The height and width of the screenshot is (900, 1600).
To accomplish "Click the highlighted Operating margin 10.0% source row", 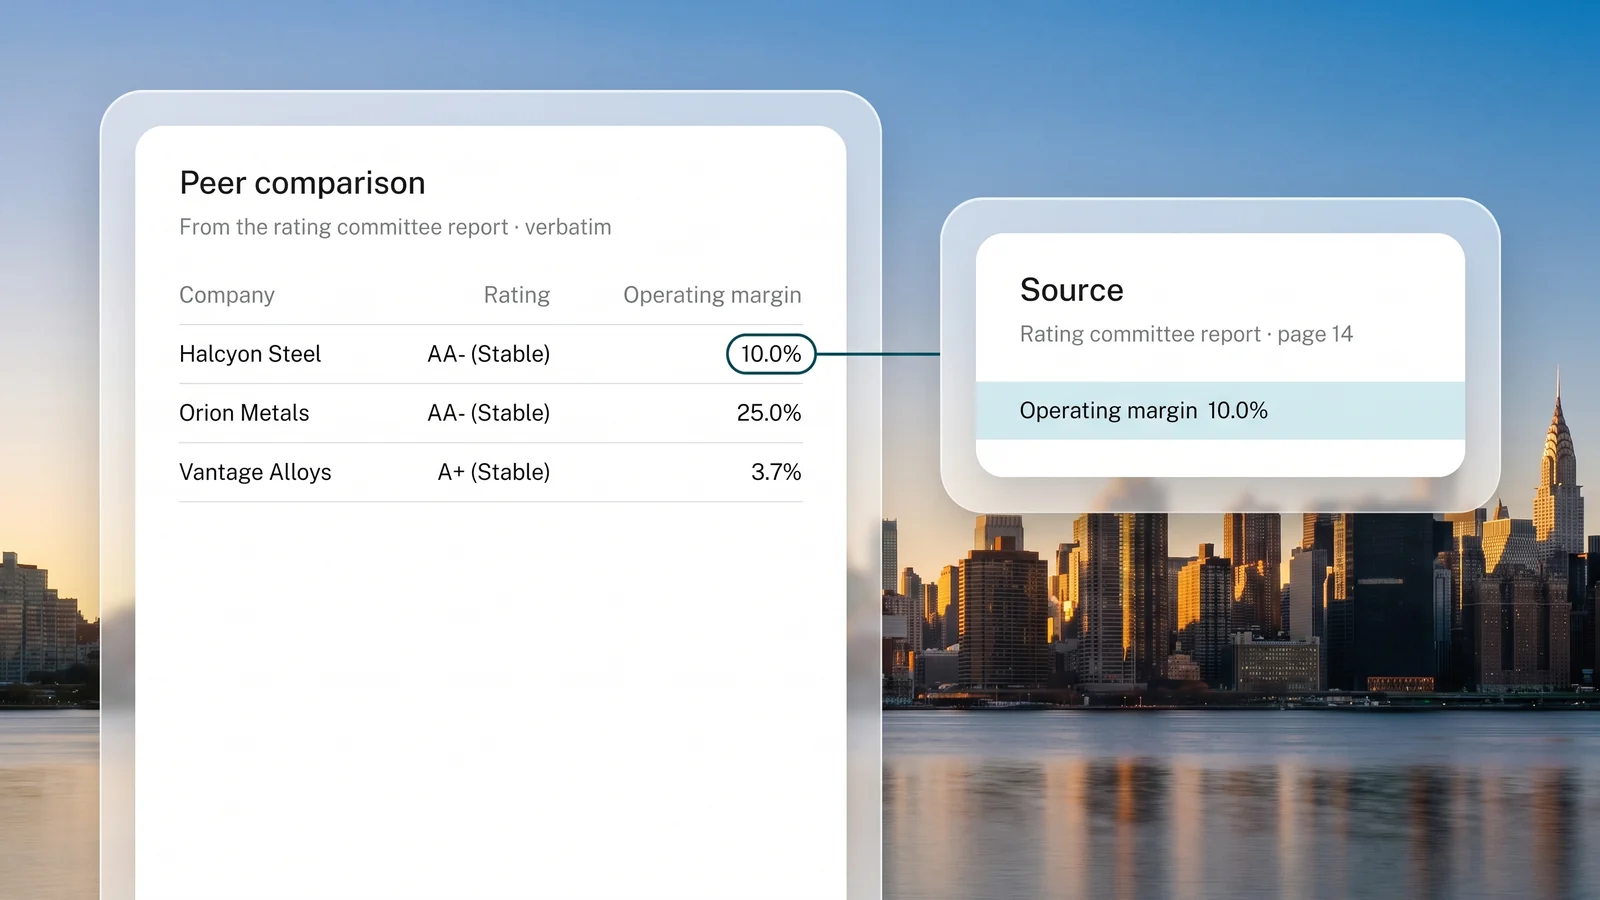I will pos(1220,410).
